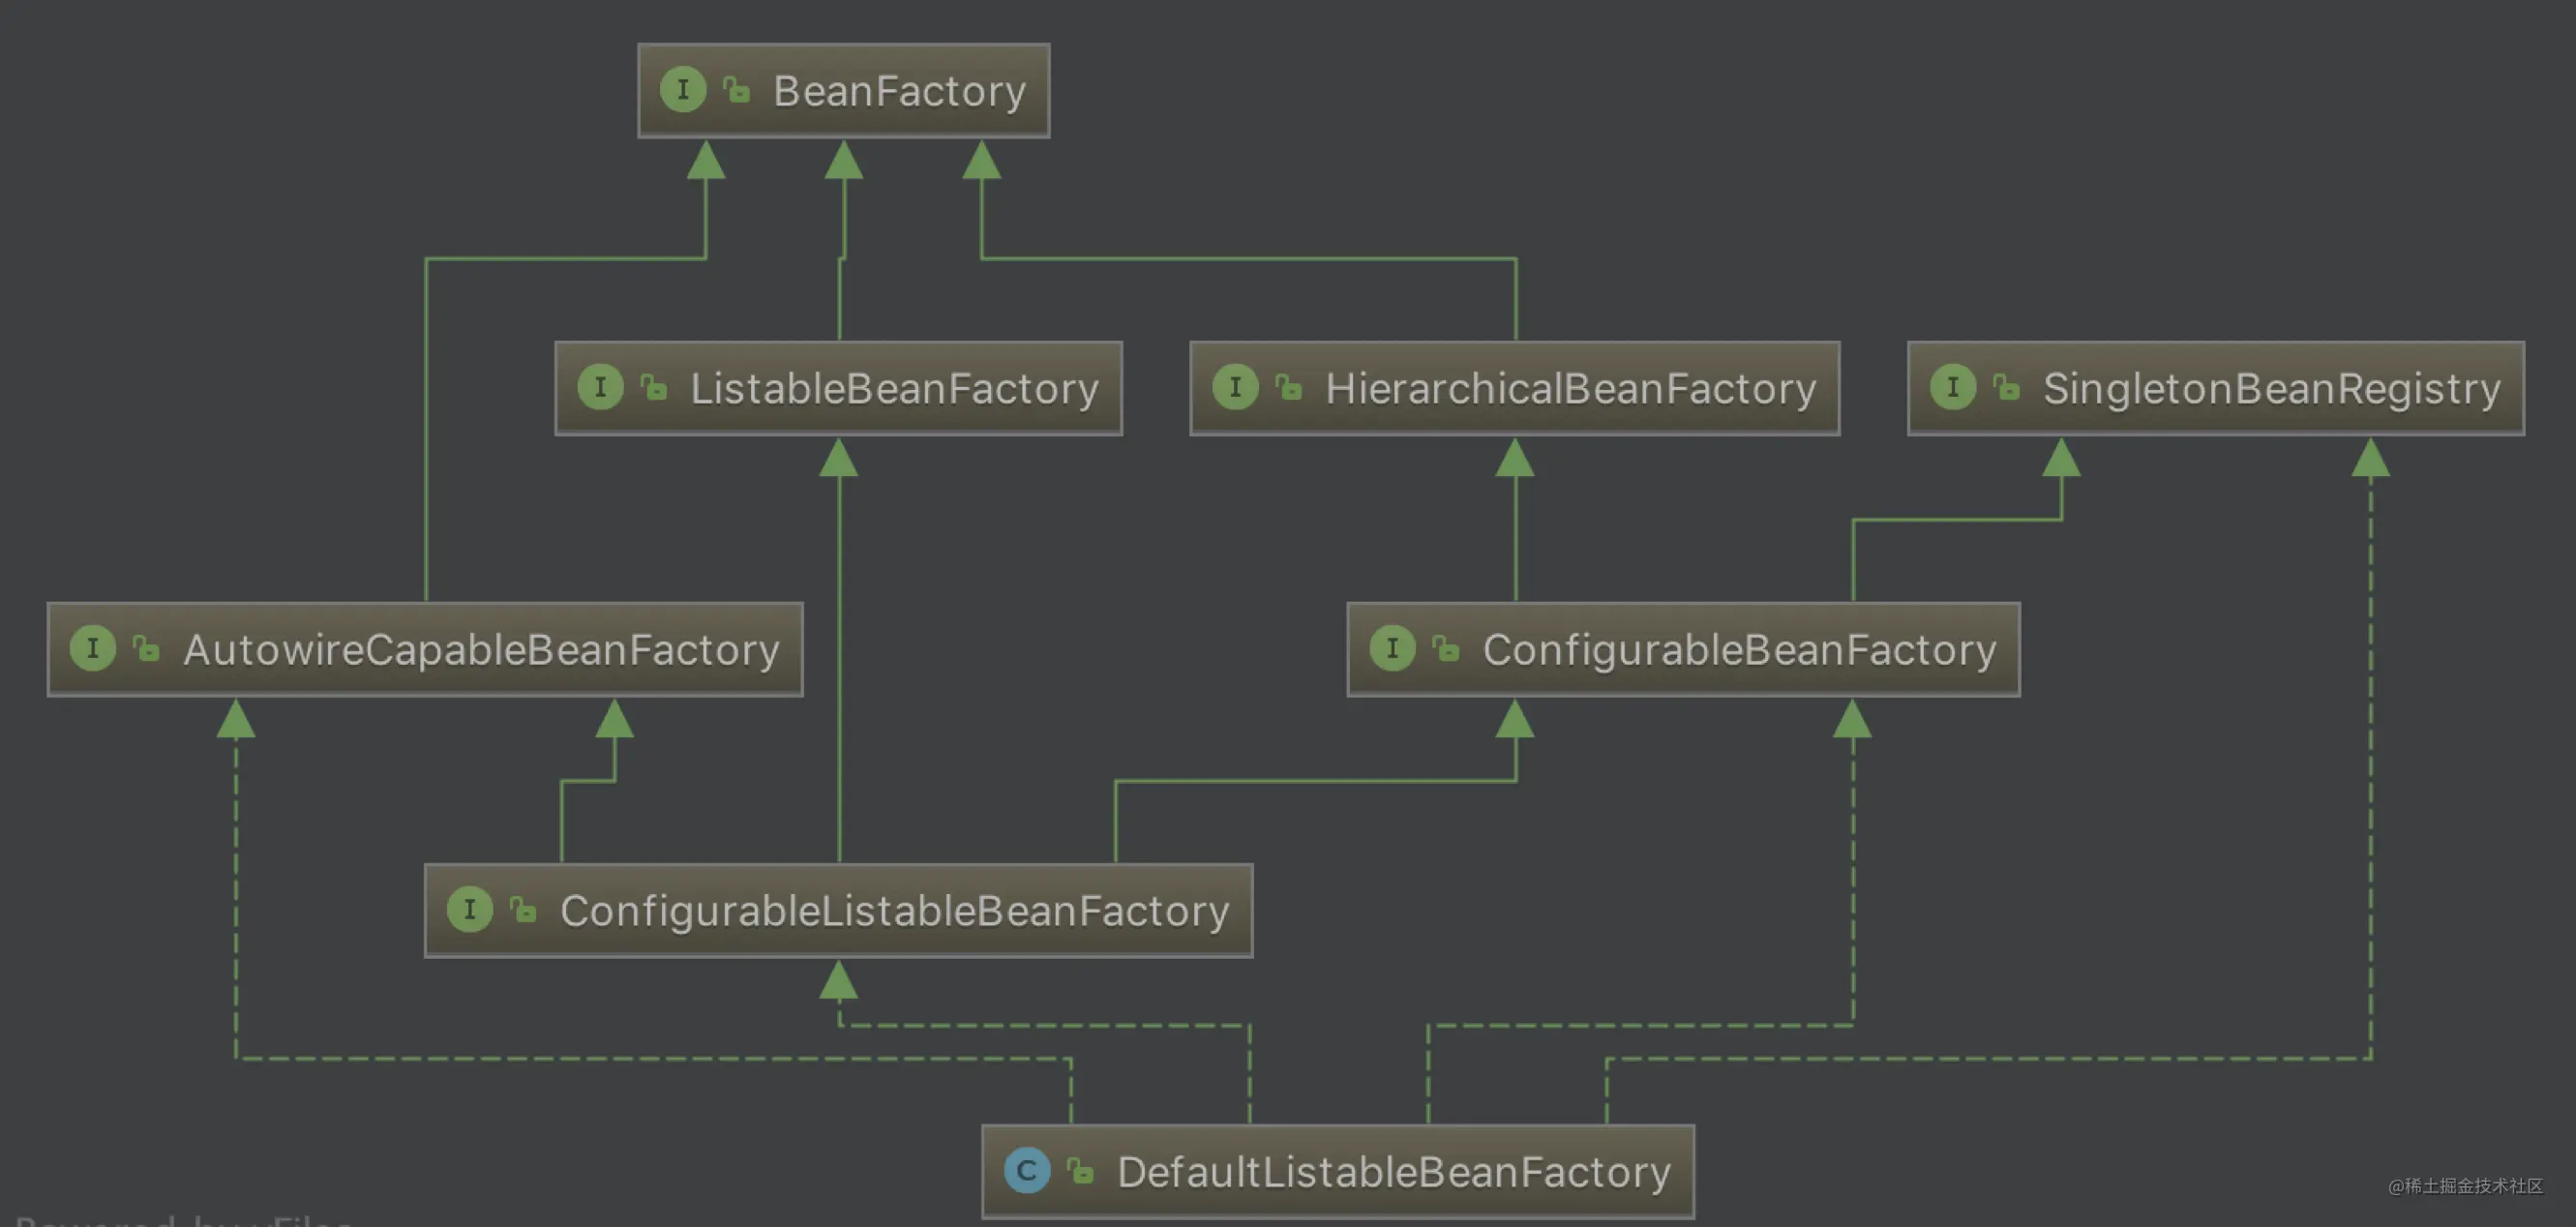Click the interface icon on SingletonBeanRegistry node
The height and width of the screenshot is (1227, 2576).
point(1952,387)
